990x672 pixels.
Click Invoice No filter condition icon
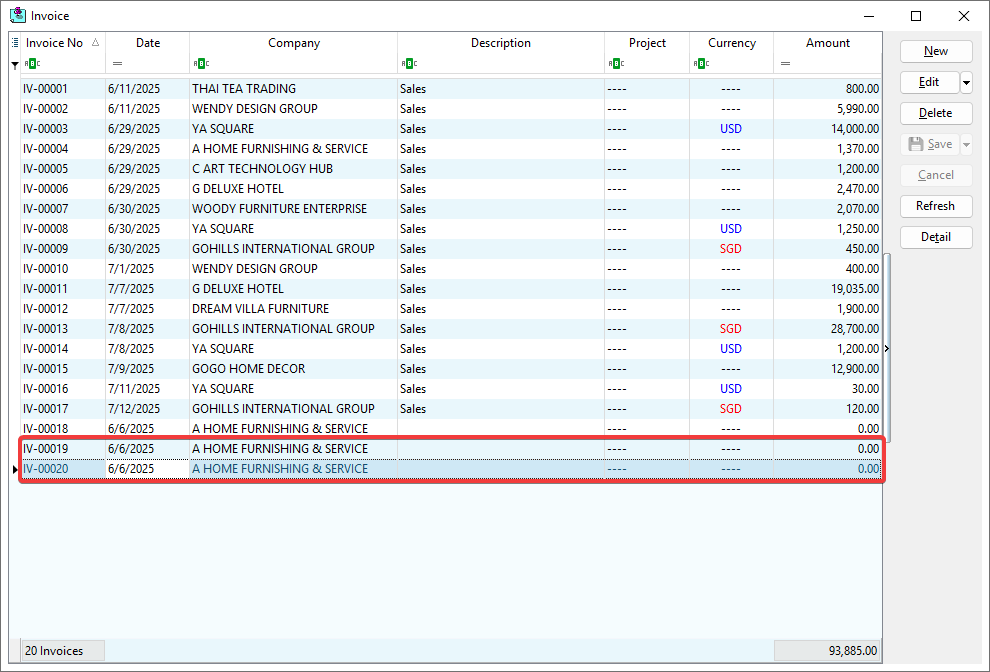click(x=32, y=63)
